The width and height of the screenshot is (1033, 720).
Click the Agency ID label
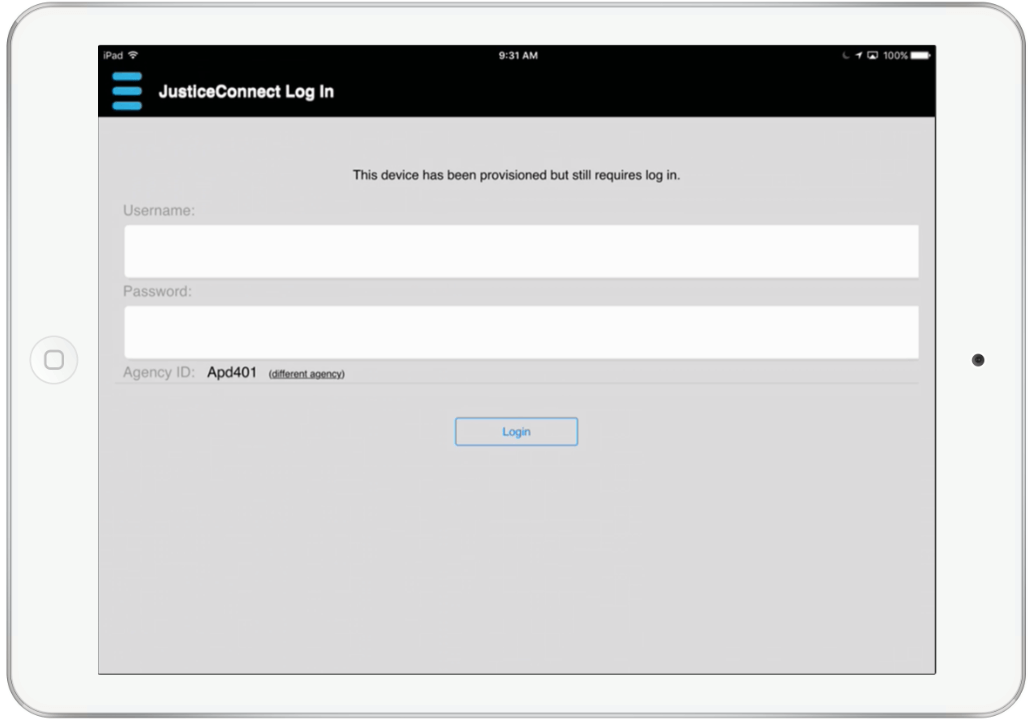point(159,372)
